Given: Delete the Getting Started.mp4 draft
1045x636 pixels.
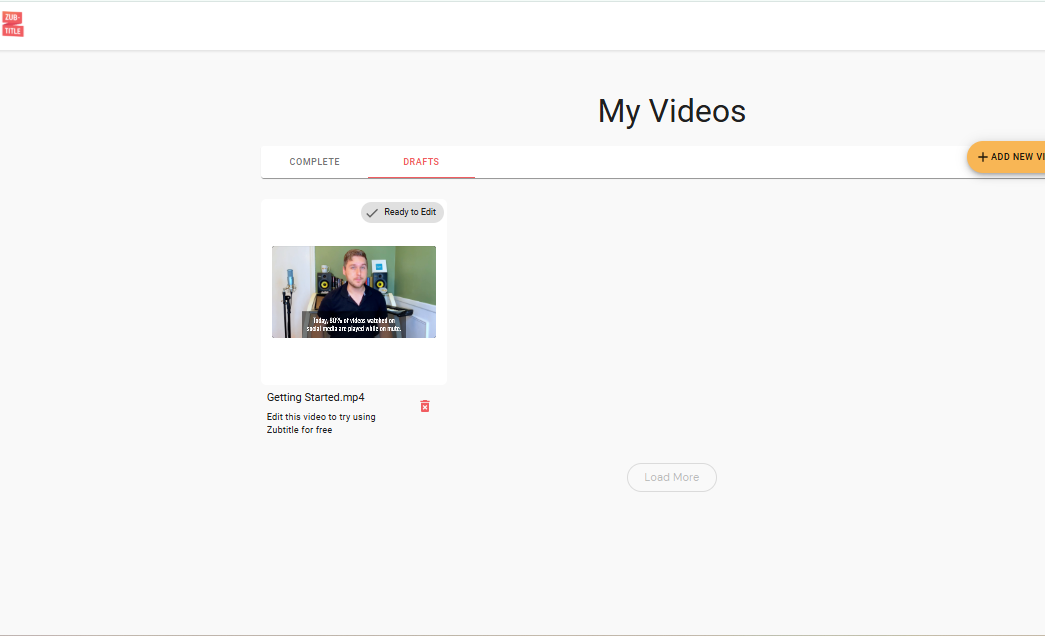Looking at the screenshot, I should [425, 406].
